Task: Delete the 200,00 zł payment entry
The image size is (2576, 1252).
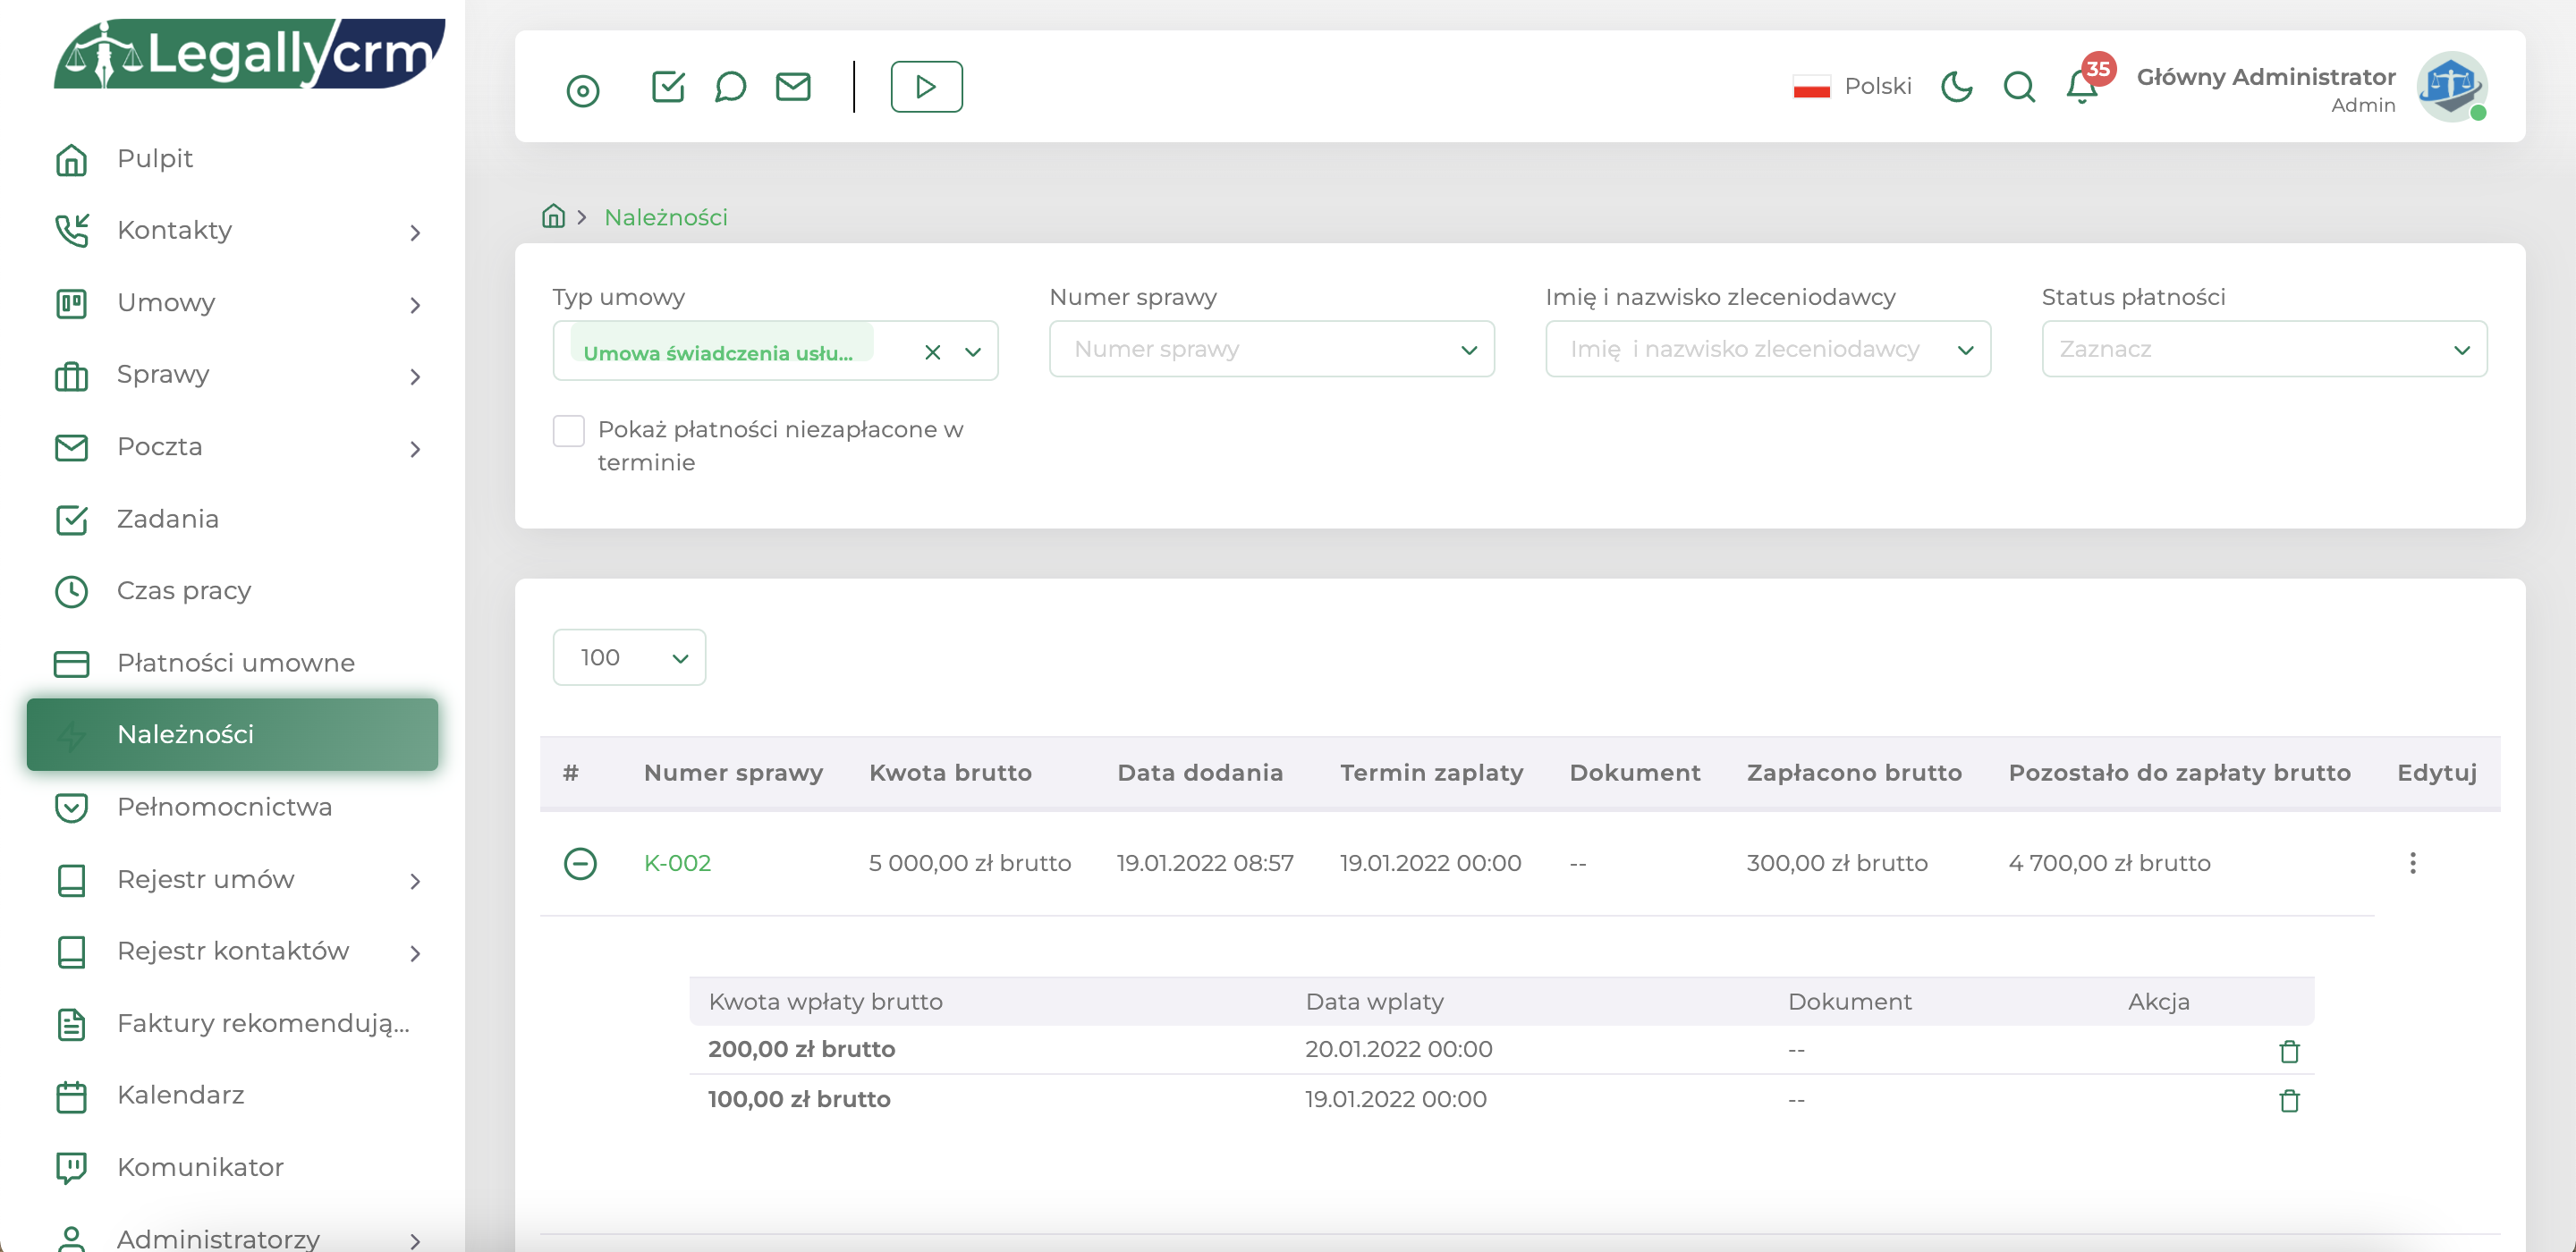Action: pyautogui.click(x=2289, y=1051)
